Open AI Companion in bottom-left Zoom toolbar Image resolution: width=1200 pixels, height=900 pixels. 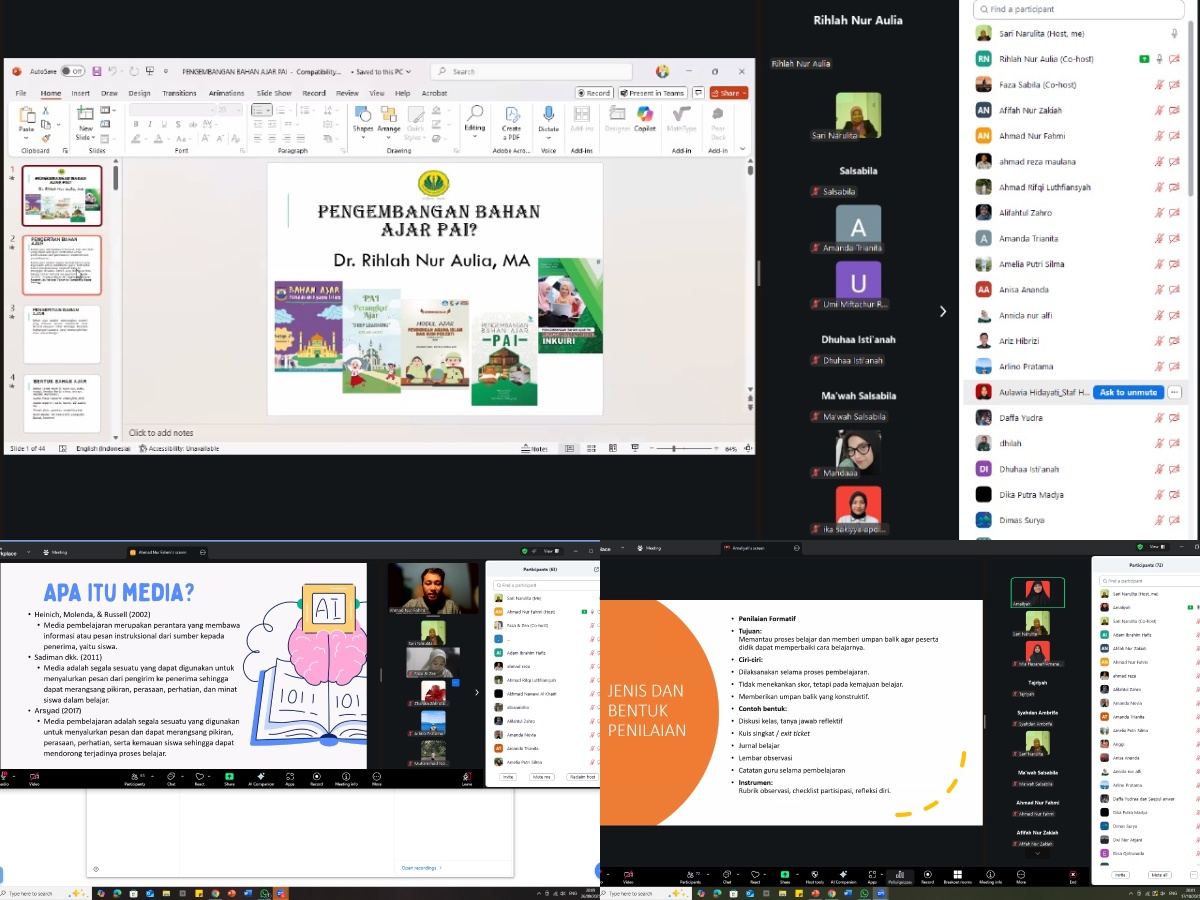tap(260, 777)
